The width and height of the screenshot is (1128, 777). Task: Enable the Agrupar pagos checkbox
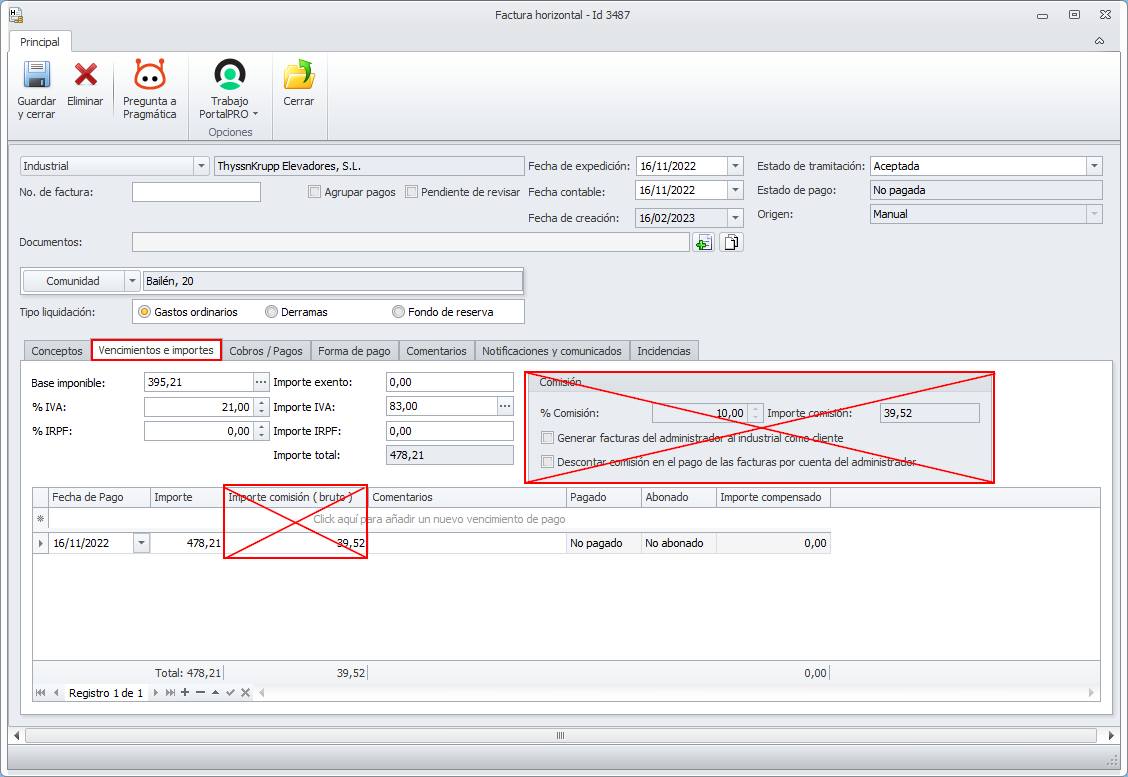pyautogui.click(x=315, y=192)
